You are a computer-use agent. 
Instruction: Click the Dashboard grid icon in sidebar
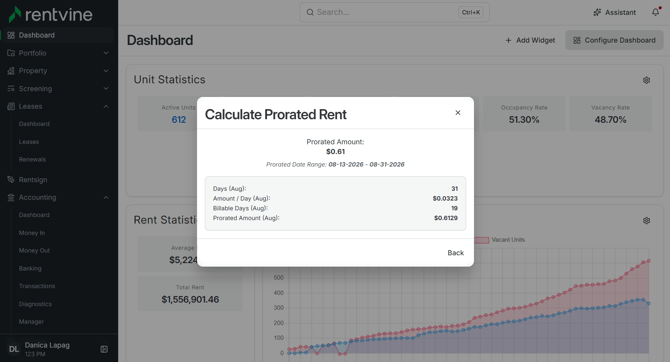[x=11, y=35]
